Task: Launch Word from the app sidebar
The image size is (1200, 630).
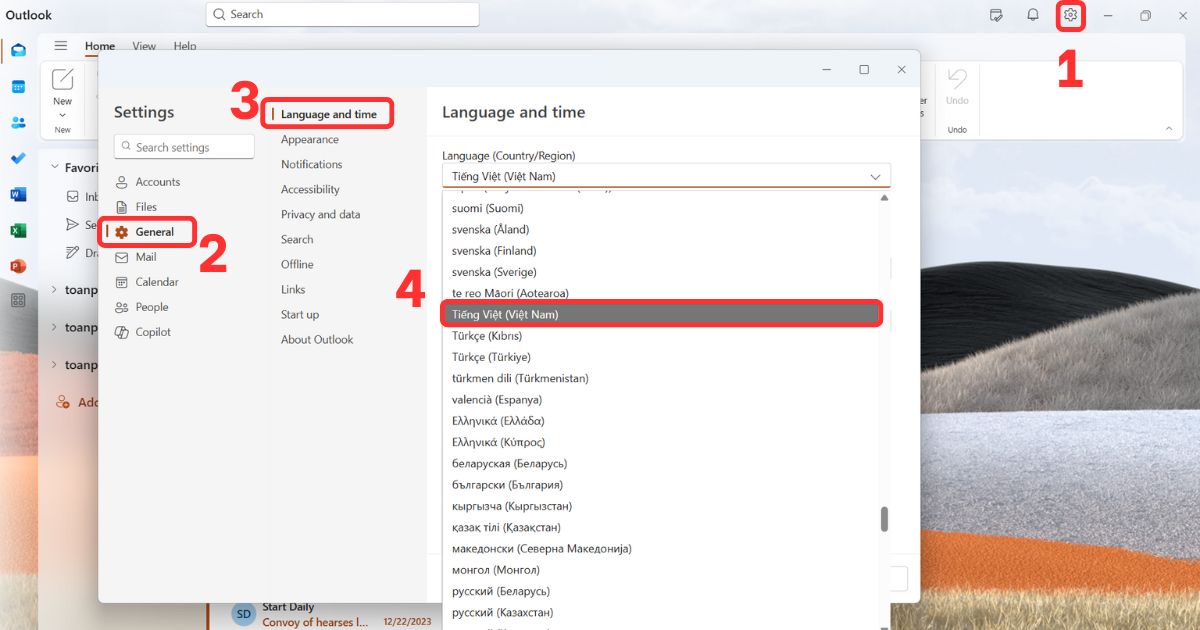Action: pyautogui.click(x=18, y=194)
